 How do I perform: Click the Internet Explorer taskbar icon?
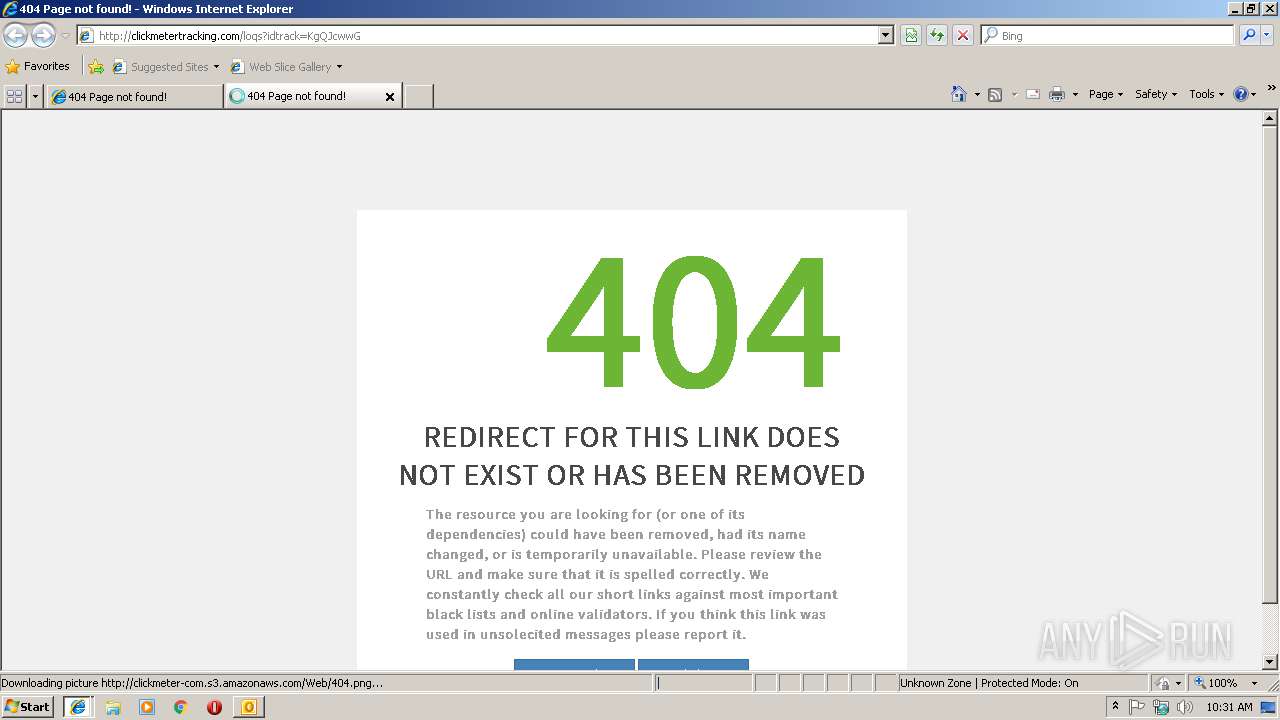click(78, 707)
